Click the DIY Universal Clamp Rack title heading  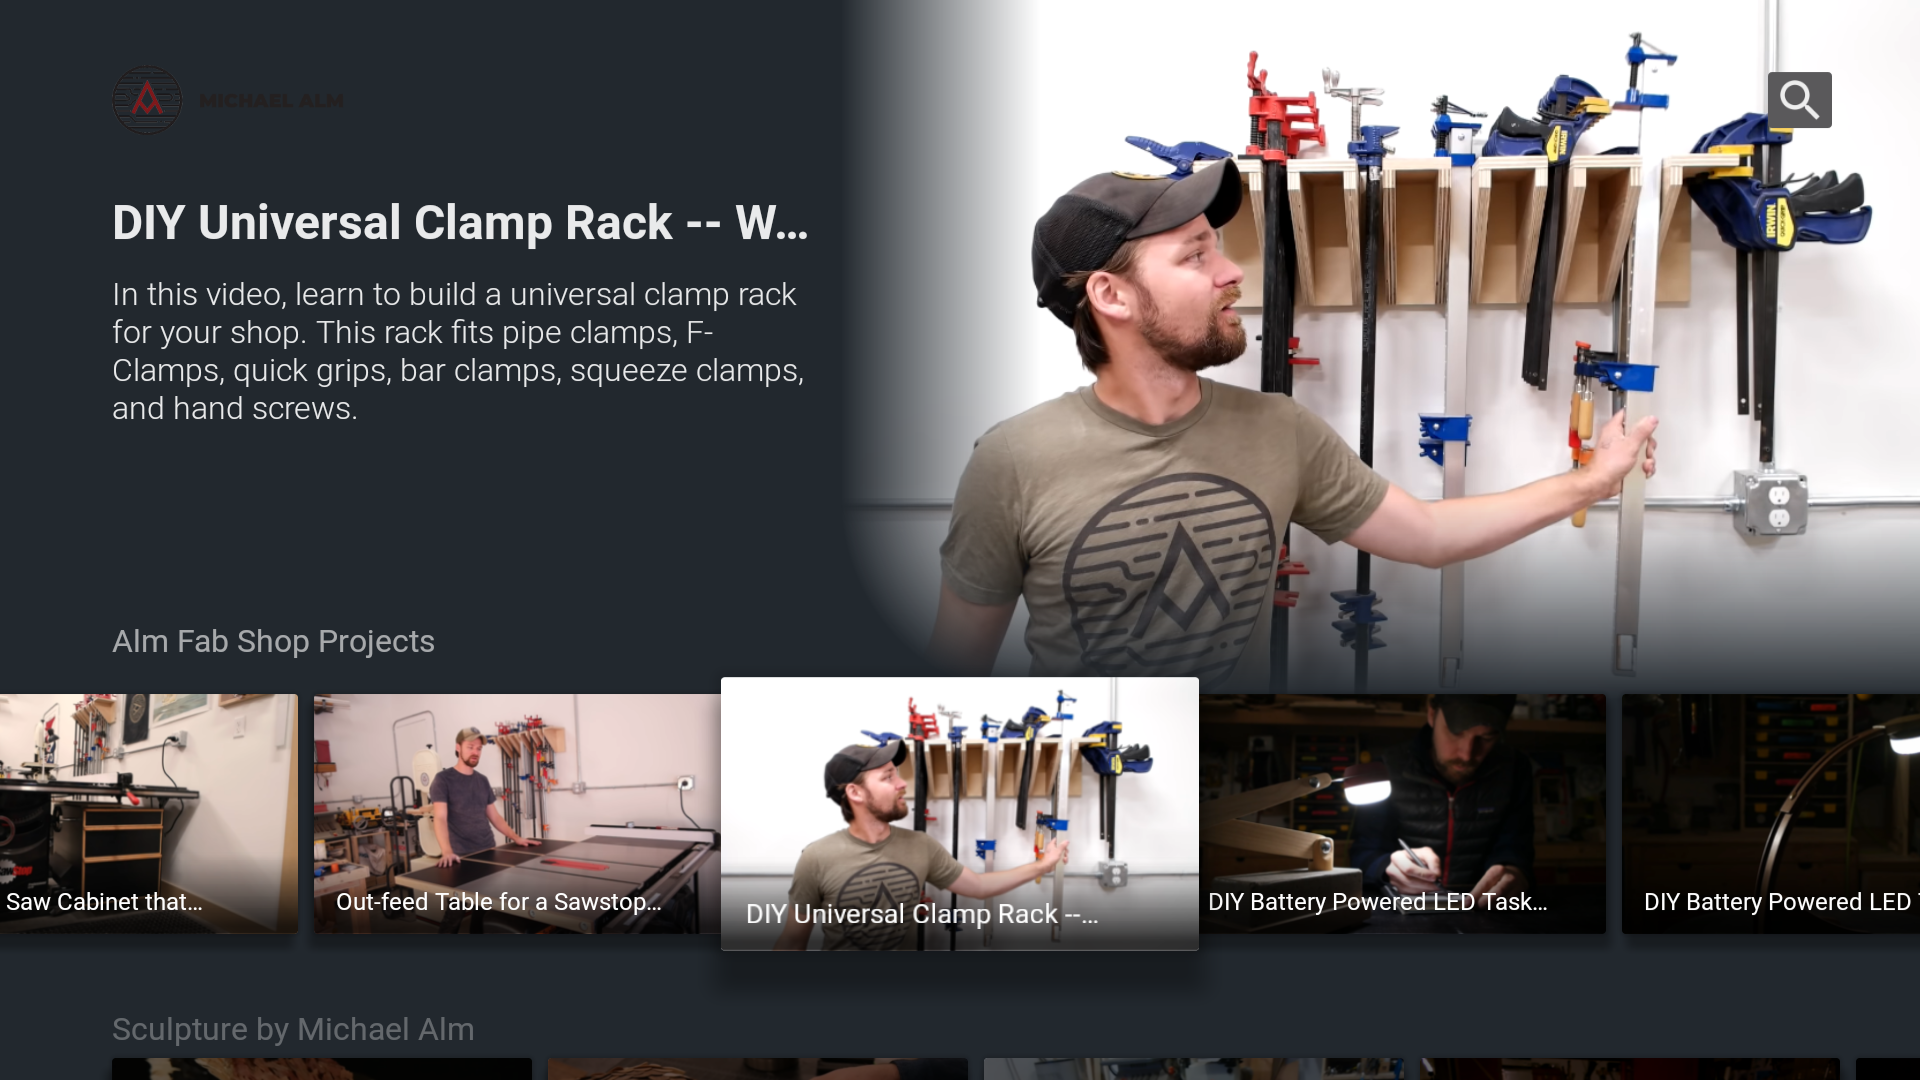point(460,222)
